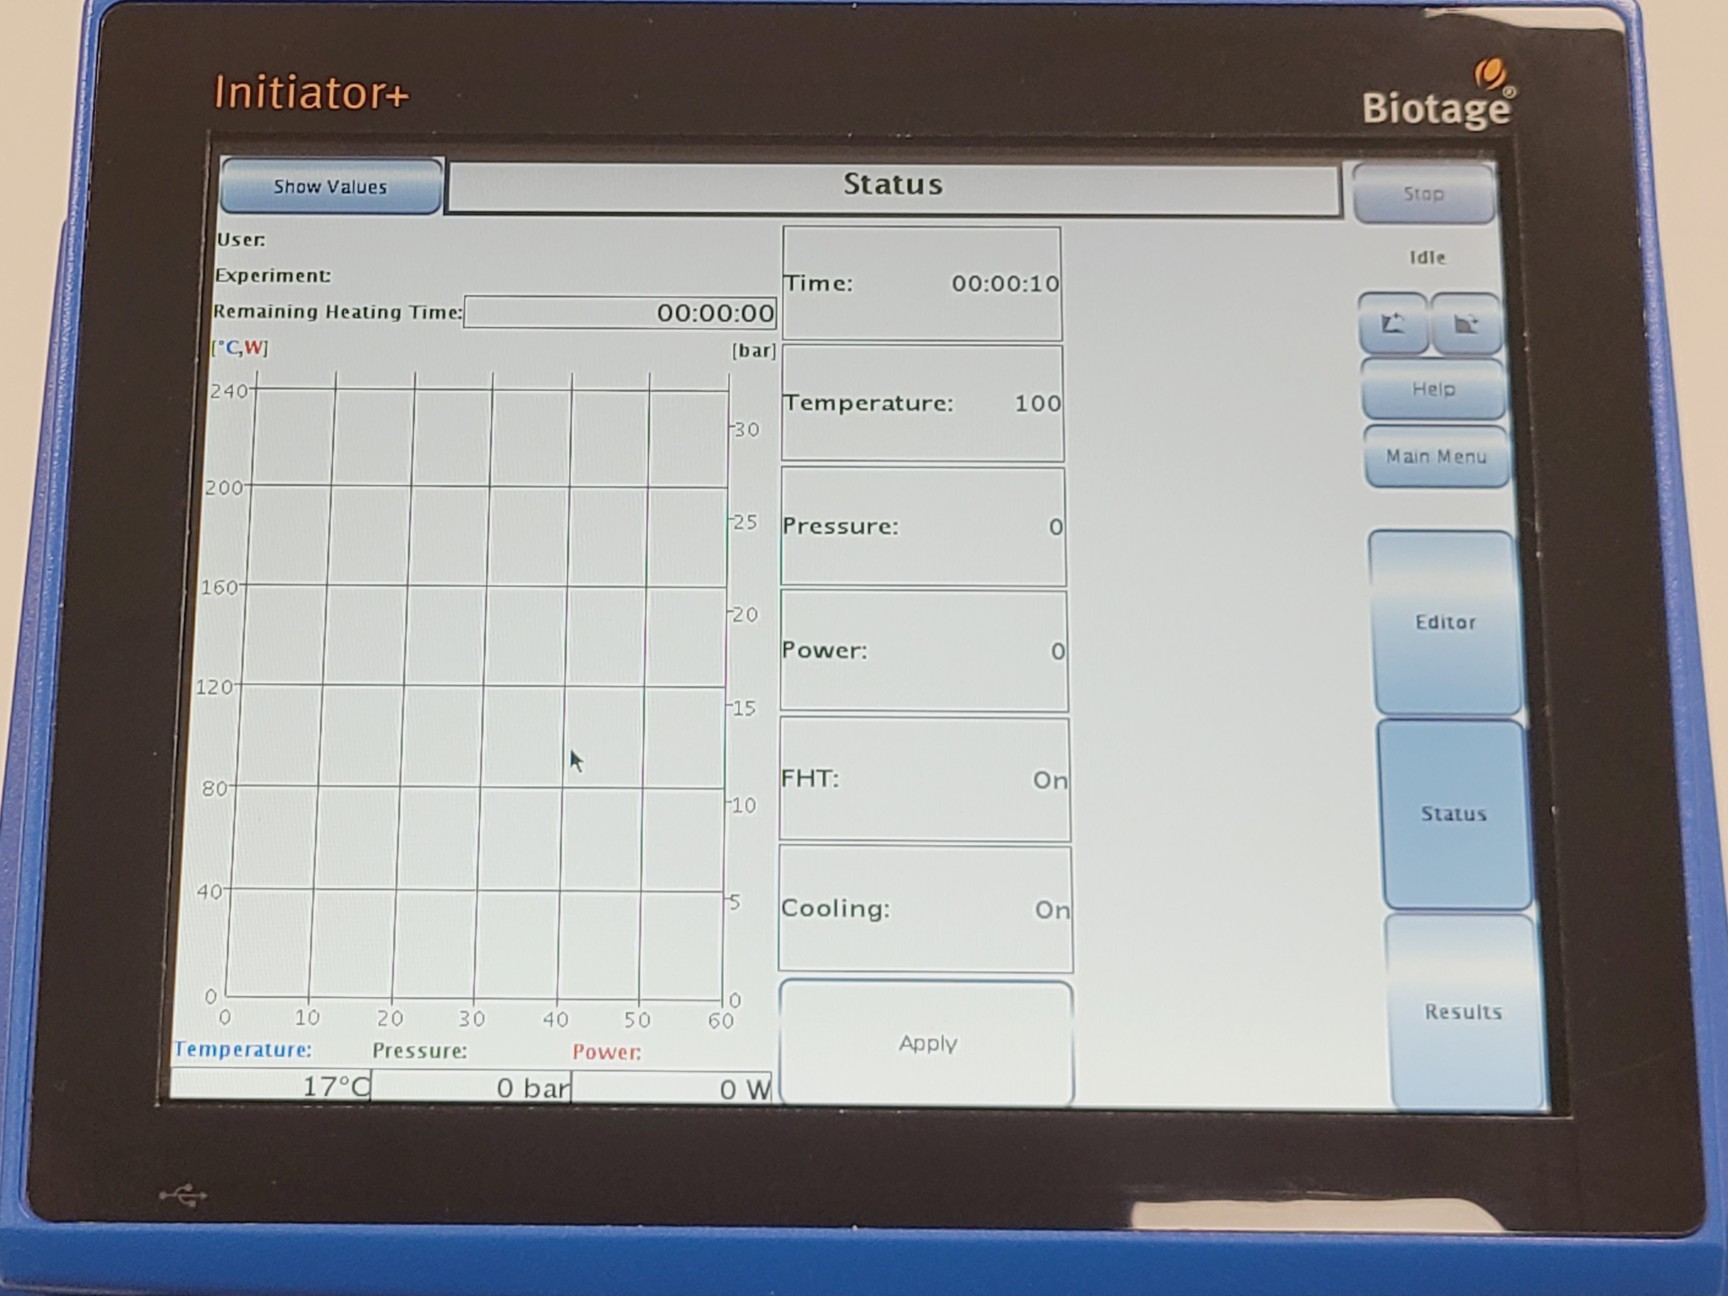
Task: Click the 0 bar pressure readout
Action: 472,1087
